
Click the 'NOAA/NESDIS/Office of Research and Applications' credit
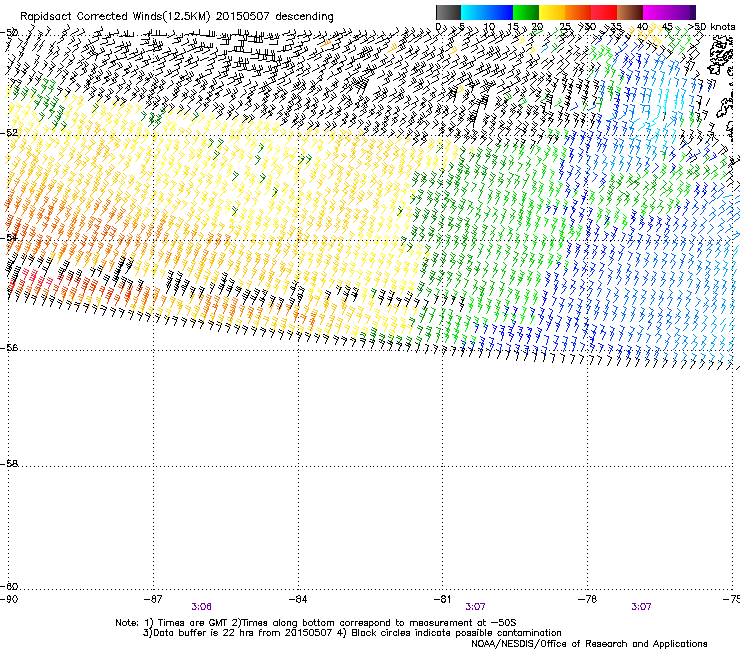(589, 644)
